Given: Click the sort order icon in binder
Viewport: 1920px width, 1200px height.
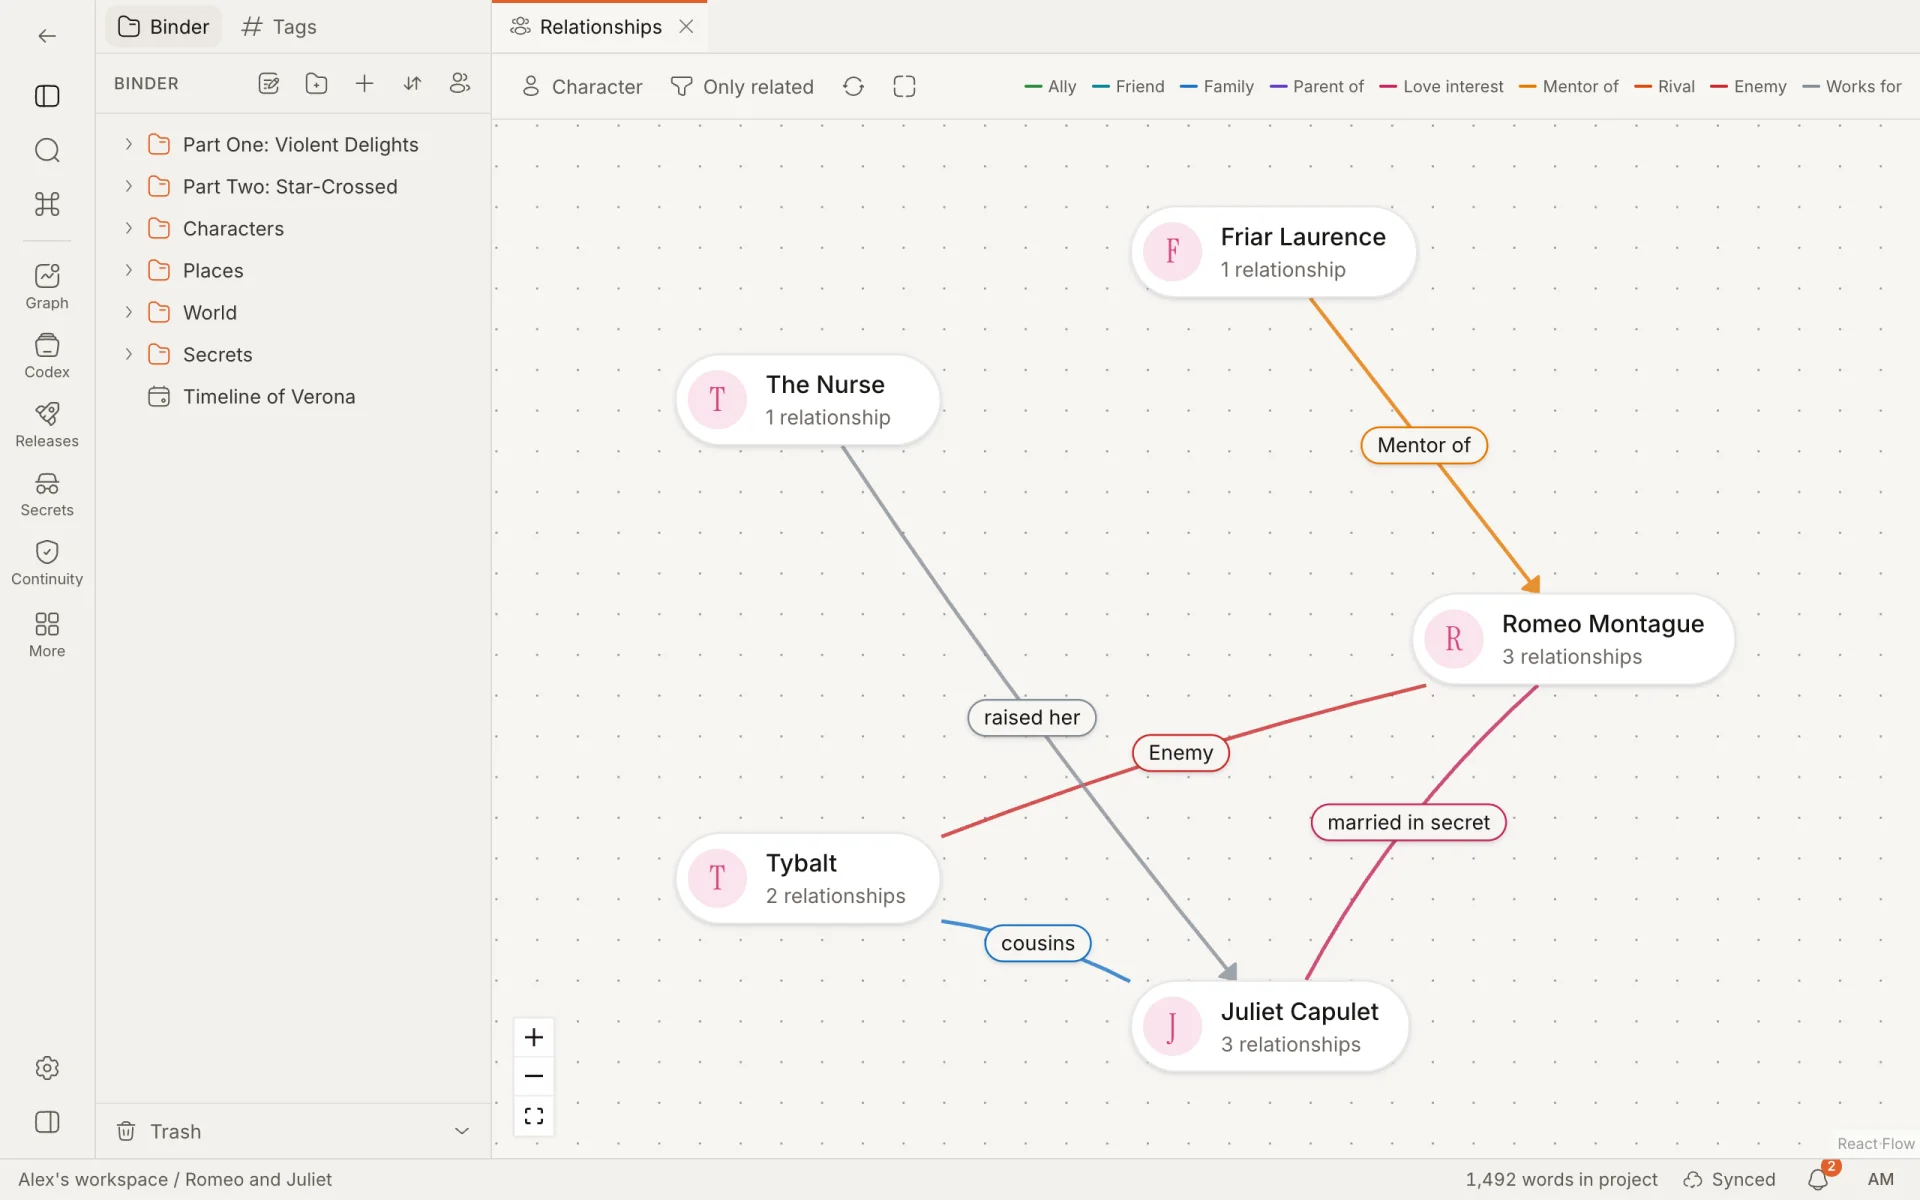Looking at the screenshot, I should [412, 84].
